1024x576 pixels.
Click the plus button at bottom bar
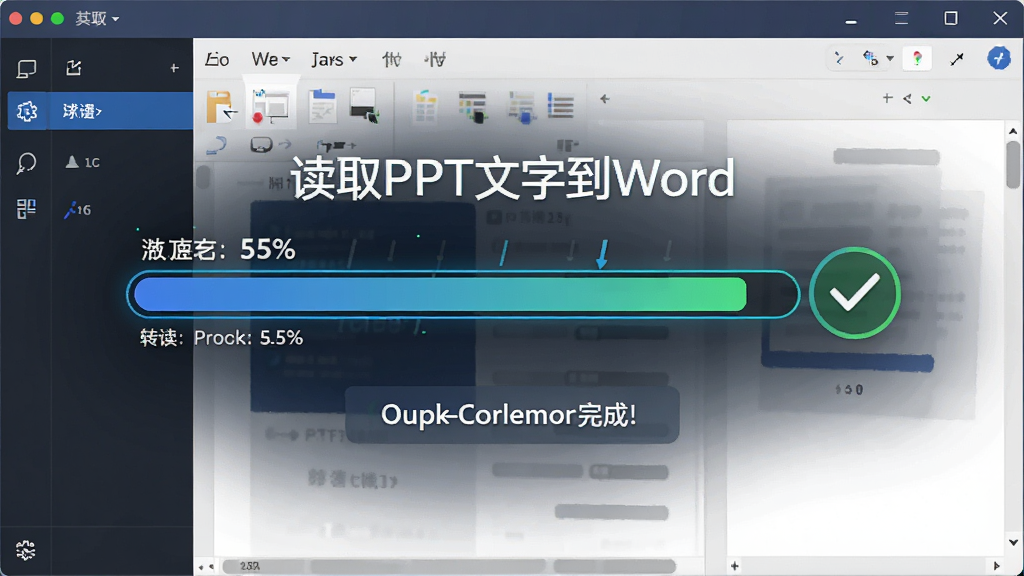(735, 566)
